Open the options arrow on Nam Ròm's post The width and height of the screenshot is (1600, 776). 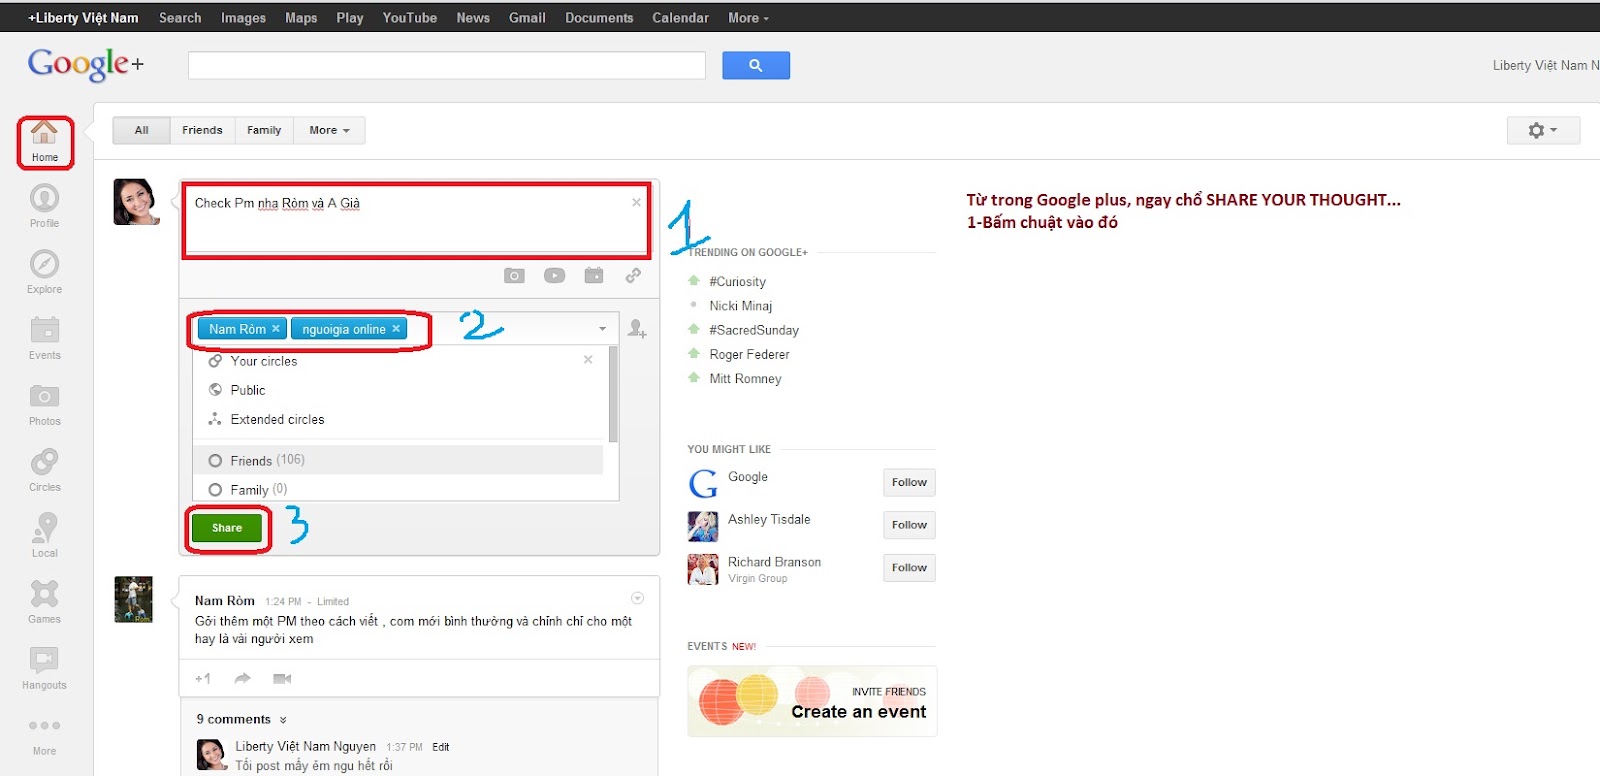[637, 598]
